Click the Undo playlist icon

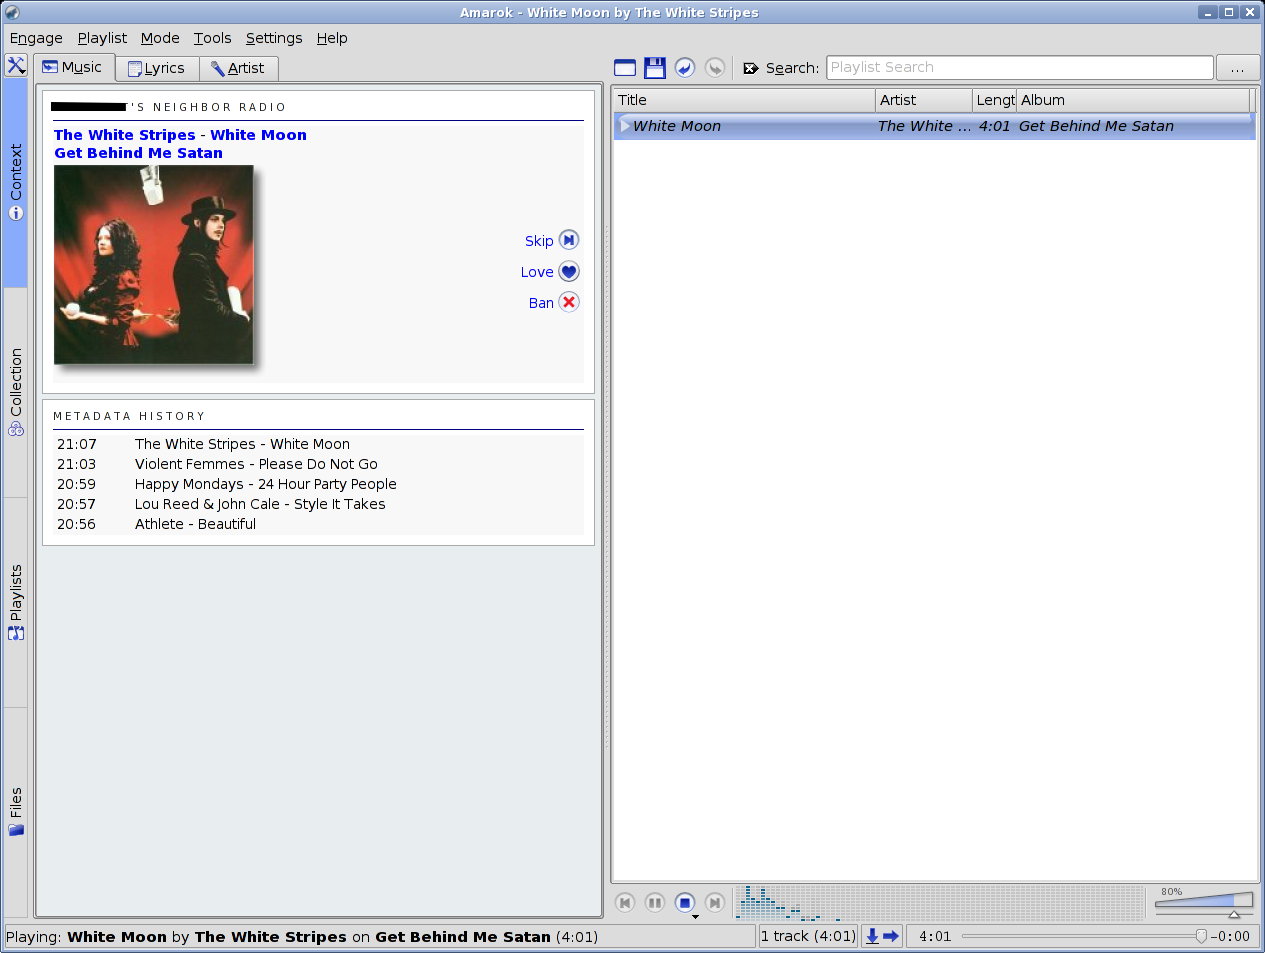pos(685,68)
